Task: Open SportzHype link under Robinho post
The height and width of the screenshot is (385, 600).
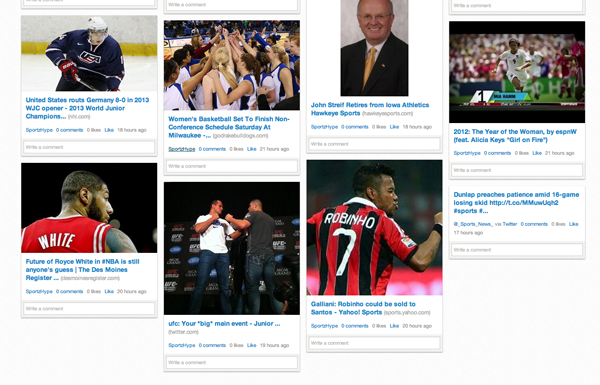Action: click(324, 326)
